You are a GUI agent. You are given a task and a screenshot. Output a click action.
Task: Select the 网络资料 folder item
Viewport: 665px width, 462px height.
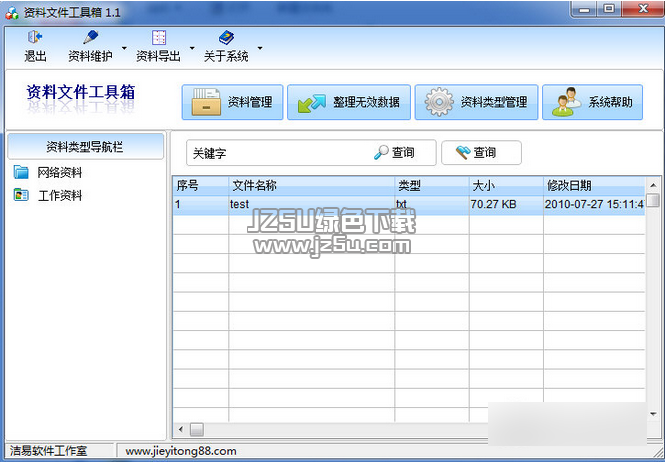point(48,172)
